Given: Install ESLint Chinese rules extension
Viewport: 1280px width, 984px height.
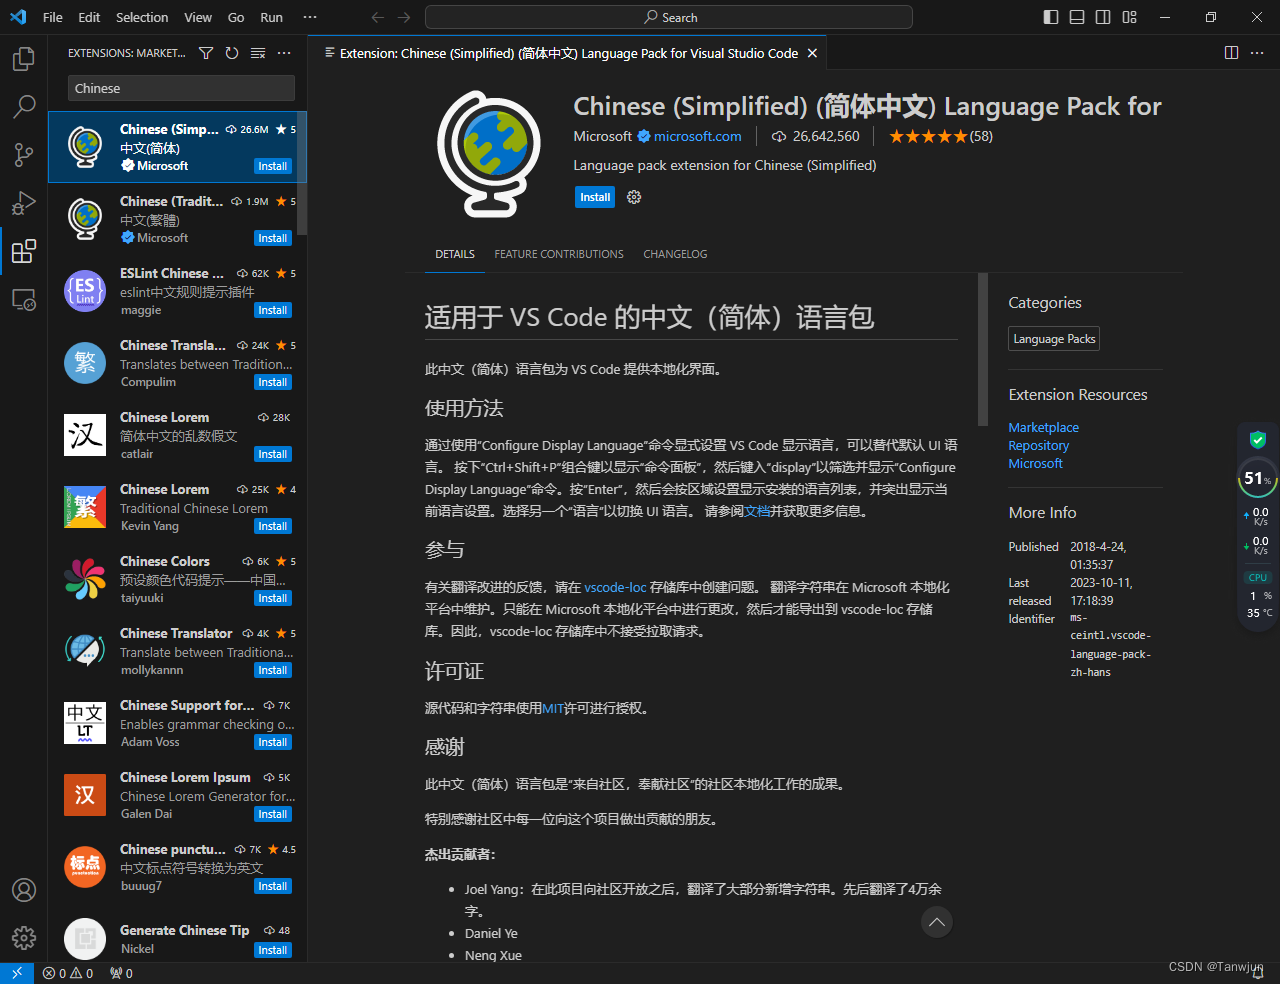Looking at the screenshot, I should (x=273, y=310).
